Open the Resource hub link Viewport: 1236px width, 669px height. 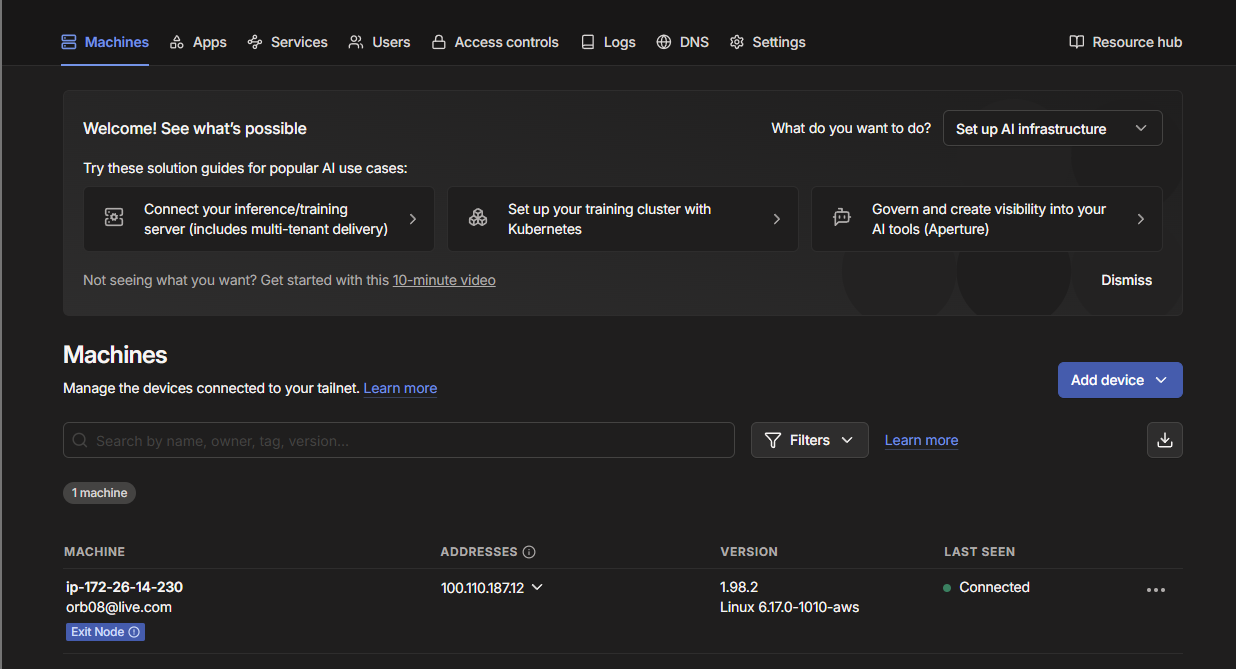pyautogui.click(x=1125, y=42)
